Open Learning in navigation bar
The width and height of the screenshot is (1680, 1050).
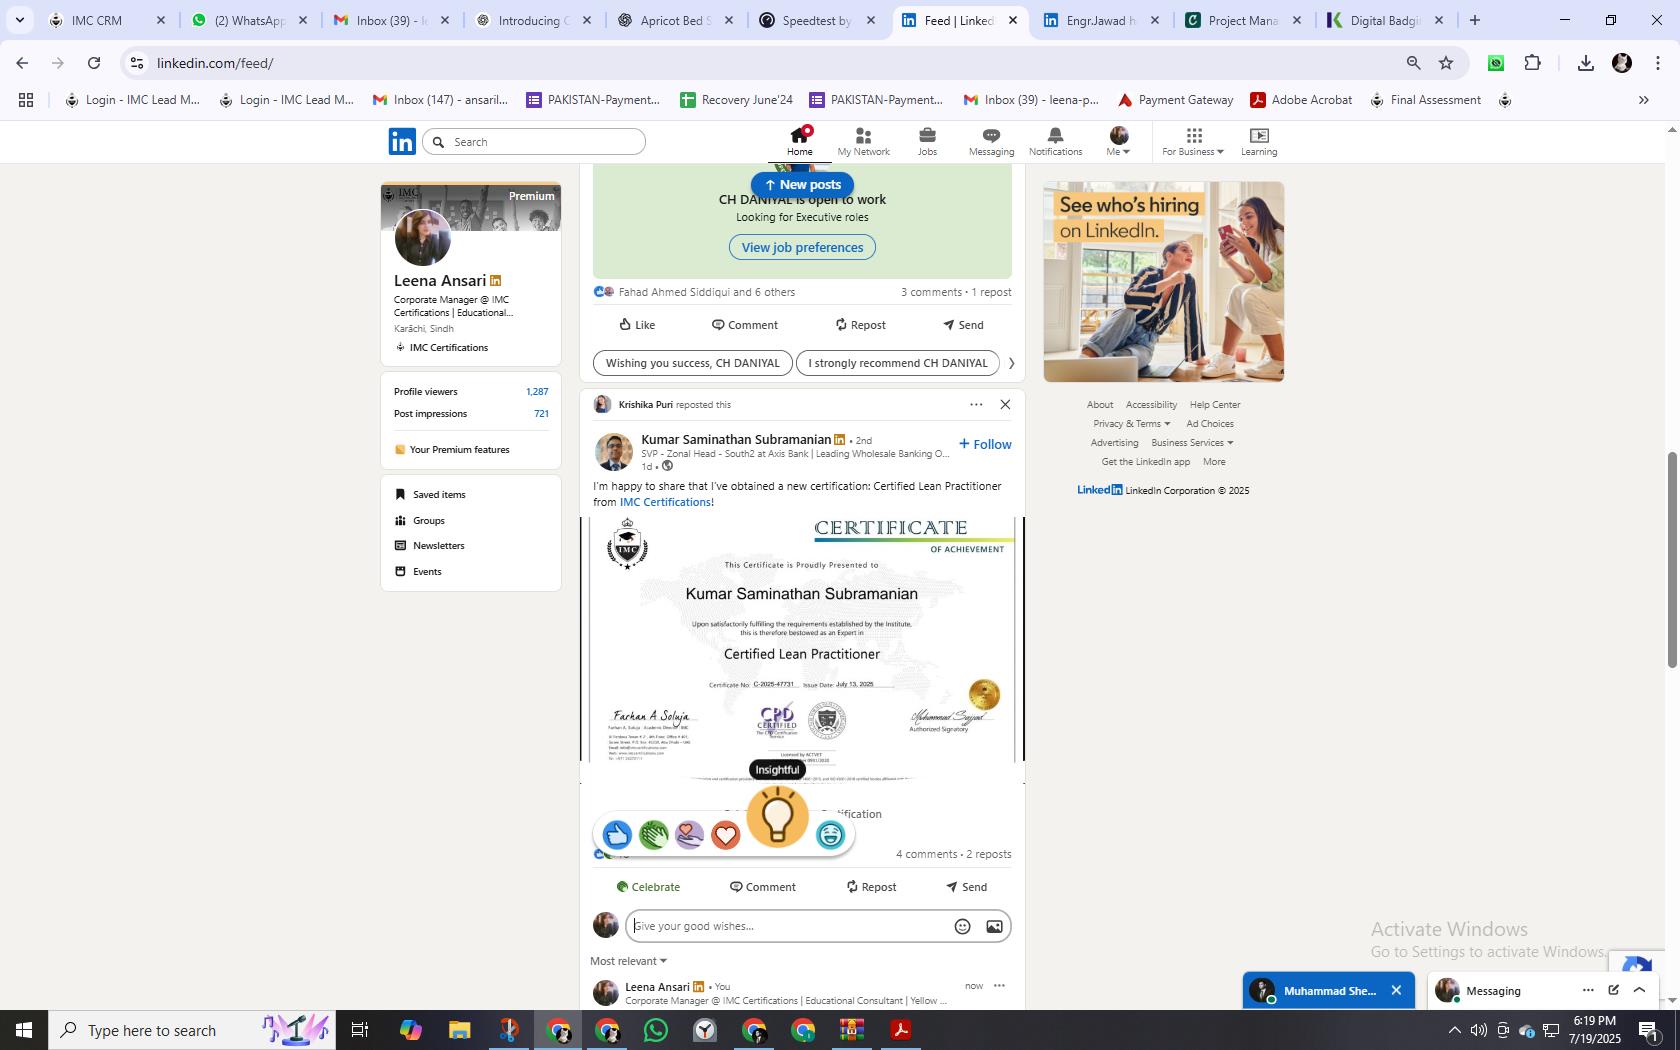1259,141
